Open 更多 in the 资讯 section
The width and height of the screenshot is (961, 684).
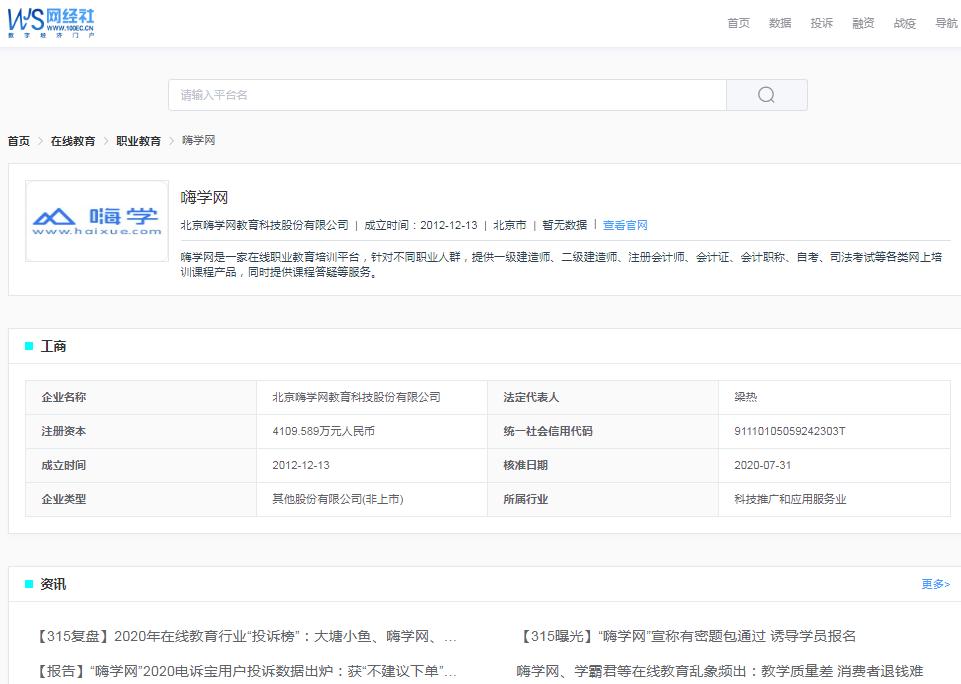(936, 583)
